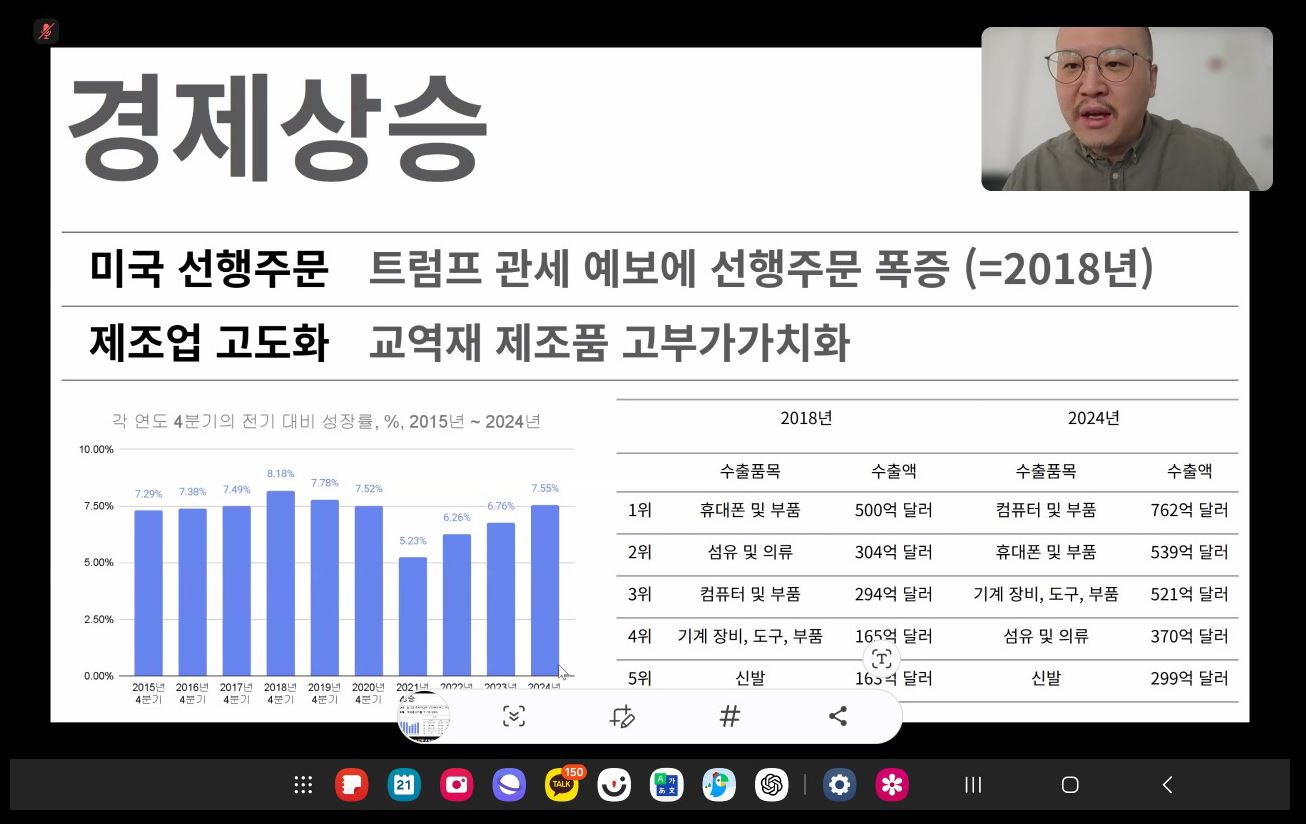This screenshot has height=824, width=1306.
Task: Open the ChatGPT app
Action: (771, 785)
